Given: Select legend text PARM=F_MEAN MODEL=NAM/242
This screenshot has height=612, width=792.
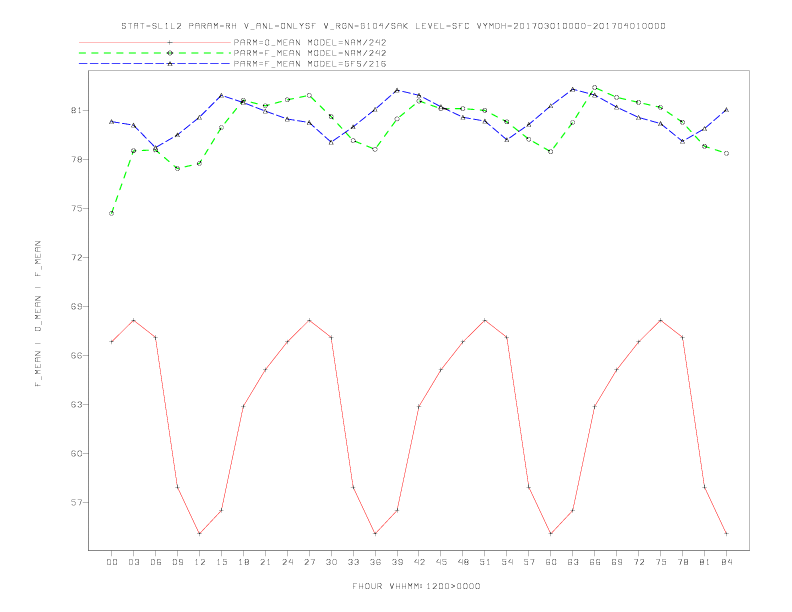Looking at the screenshot, I should point(310,53).
